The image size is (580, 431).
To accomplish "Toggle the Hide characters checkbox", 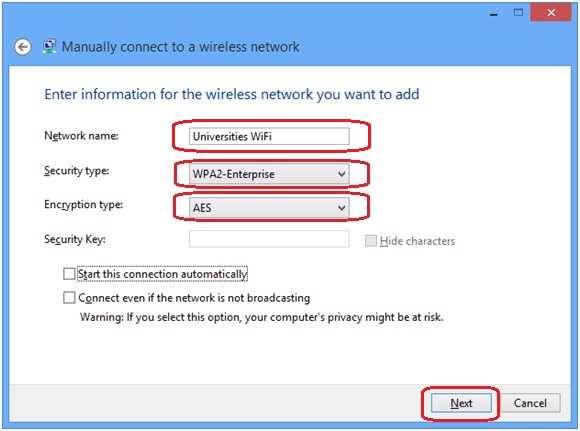I will coord(371,241).
